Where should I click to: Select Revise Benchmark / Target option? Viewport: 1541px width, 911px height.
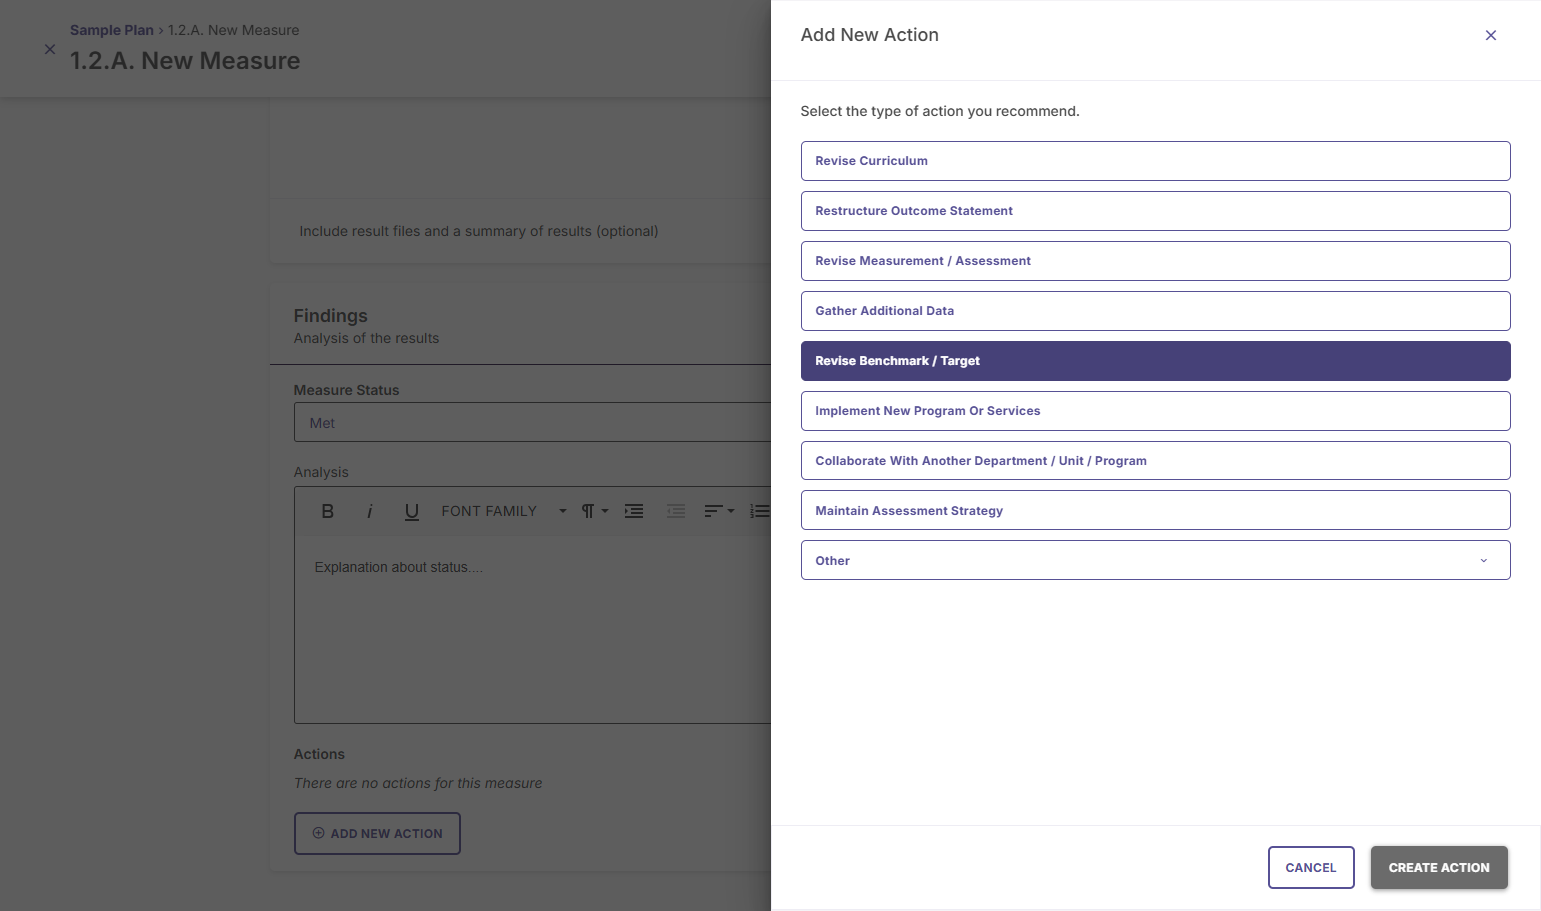point(1155,361)
